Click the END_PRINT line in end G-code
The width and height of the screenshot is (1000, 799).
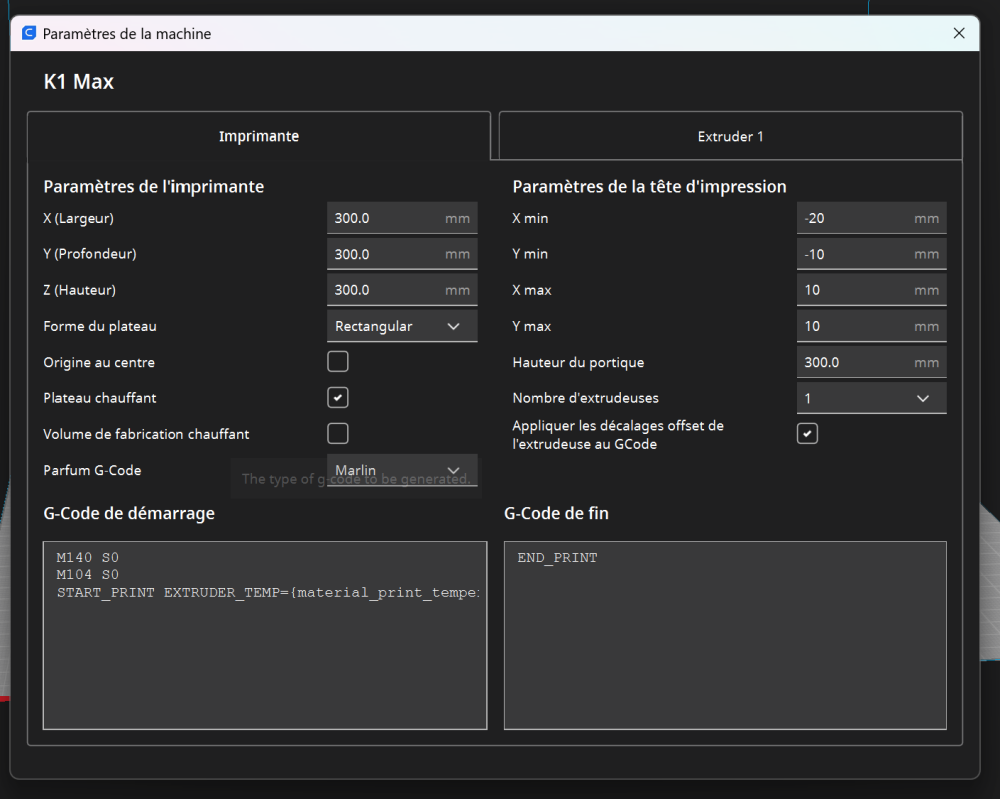[x=557, y=558]
